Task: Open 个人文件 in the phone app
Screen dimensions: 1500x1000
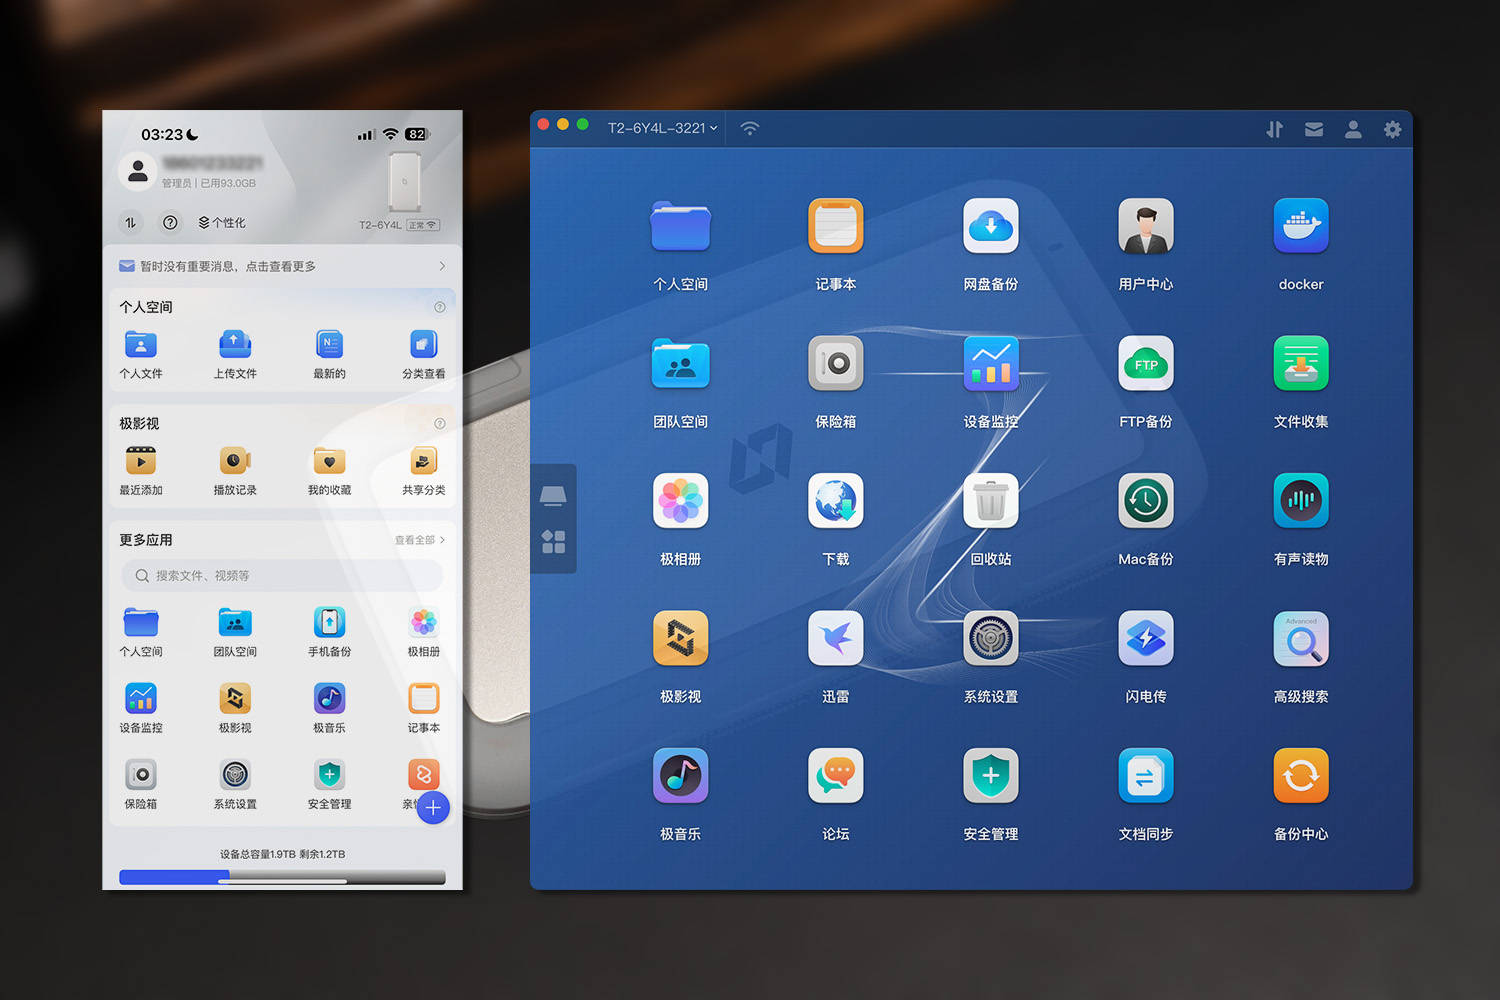Action: click(x=141, y=345)
